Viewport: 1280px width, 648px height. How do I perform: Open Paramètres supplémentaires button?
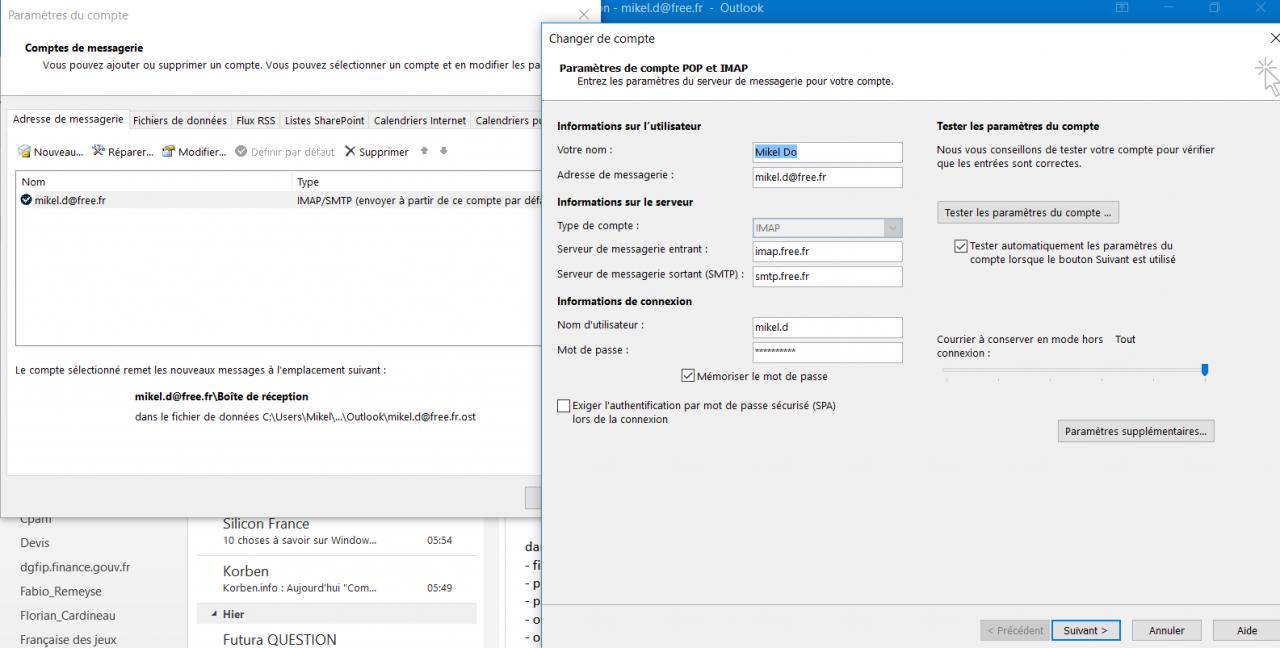point(1136,431)
